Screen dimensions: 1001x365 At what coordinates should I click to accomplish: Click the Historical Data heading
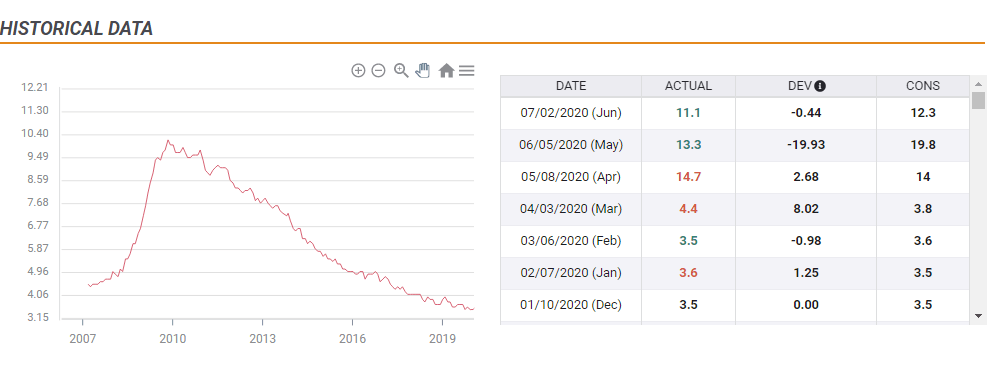77,28
